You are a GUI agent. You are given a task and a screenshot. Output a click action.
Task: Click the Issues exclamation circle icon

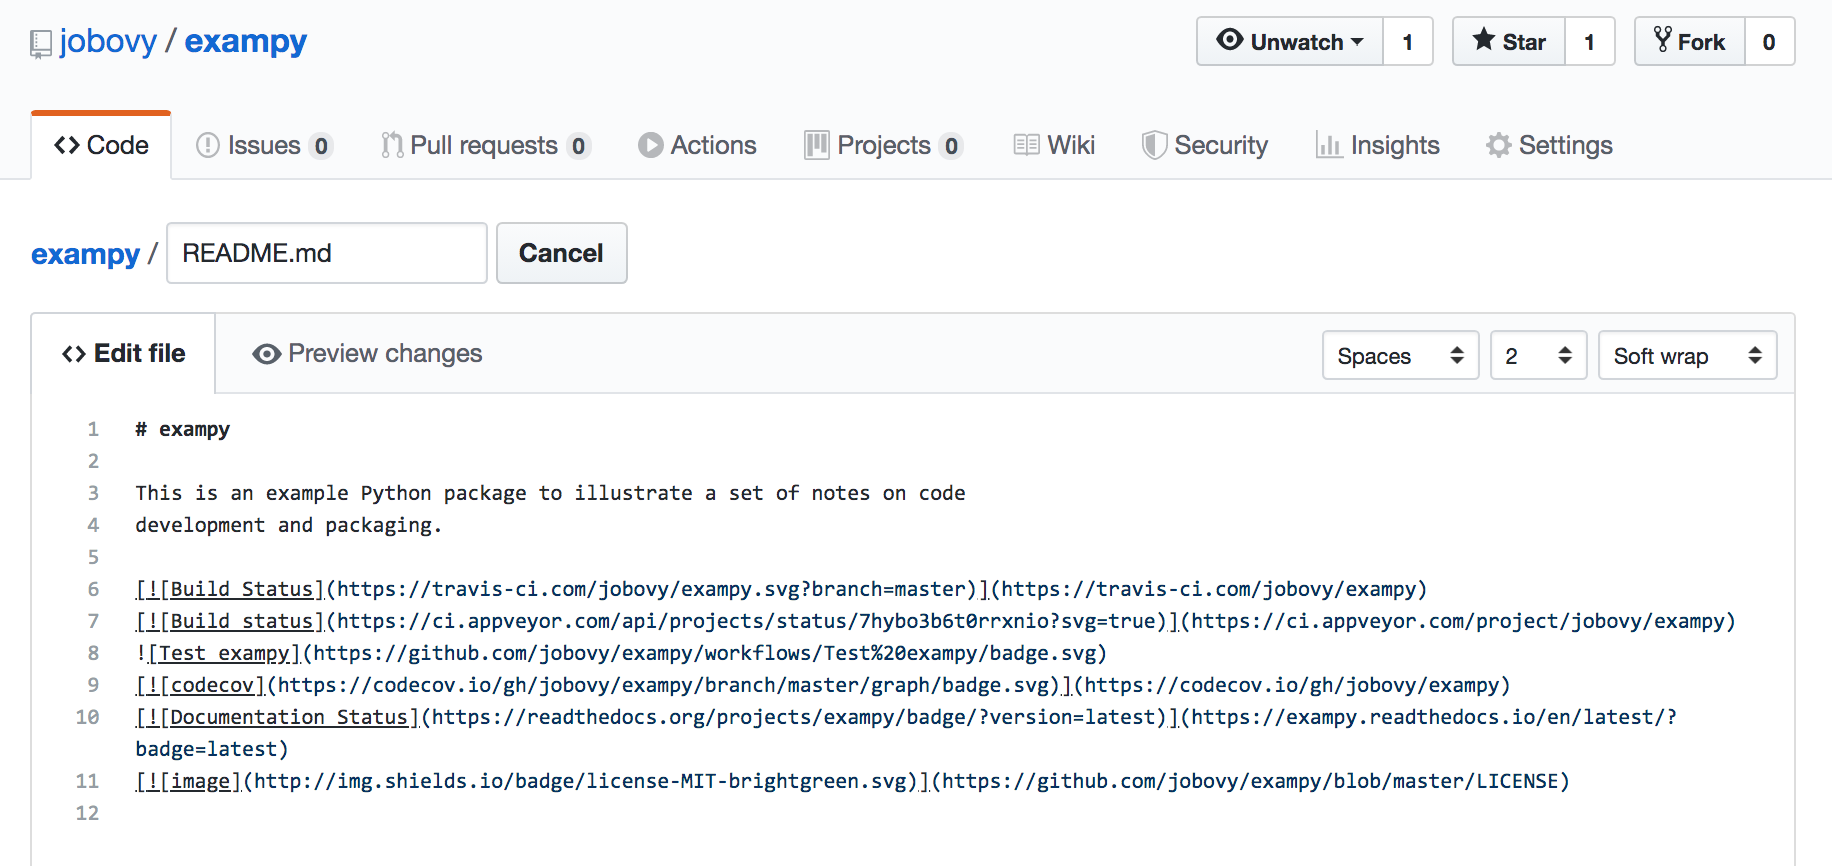(x=208, y=146)
